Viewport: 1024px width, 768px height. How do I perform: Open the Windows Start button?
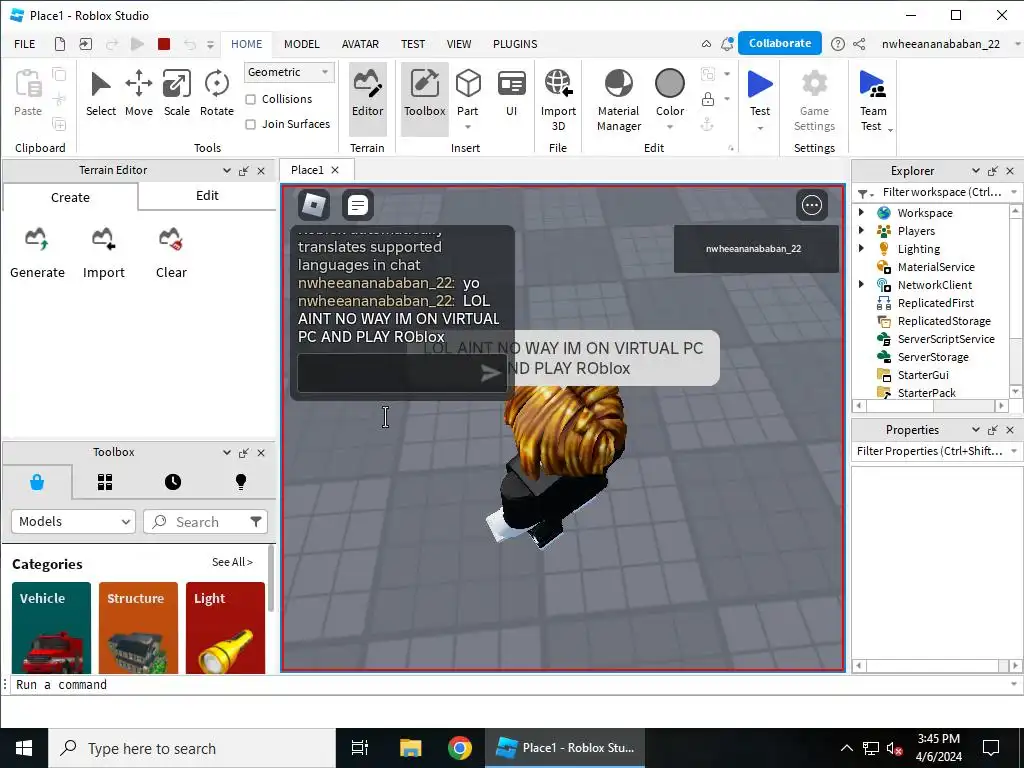tap(24, 748)
